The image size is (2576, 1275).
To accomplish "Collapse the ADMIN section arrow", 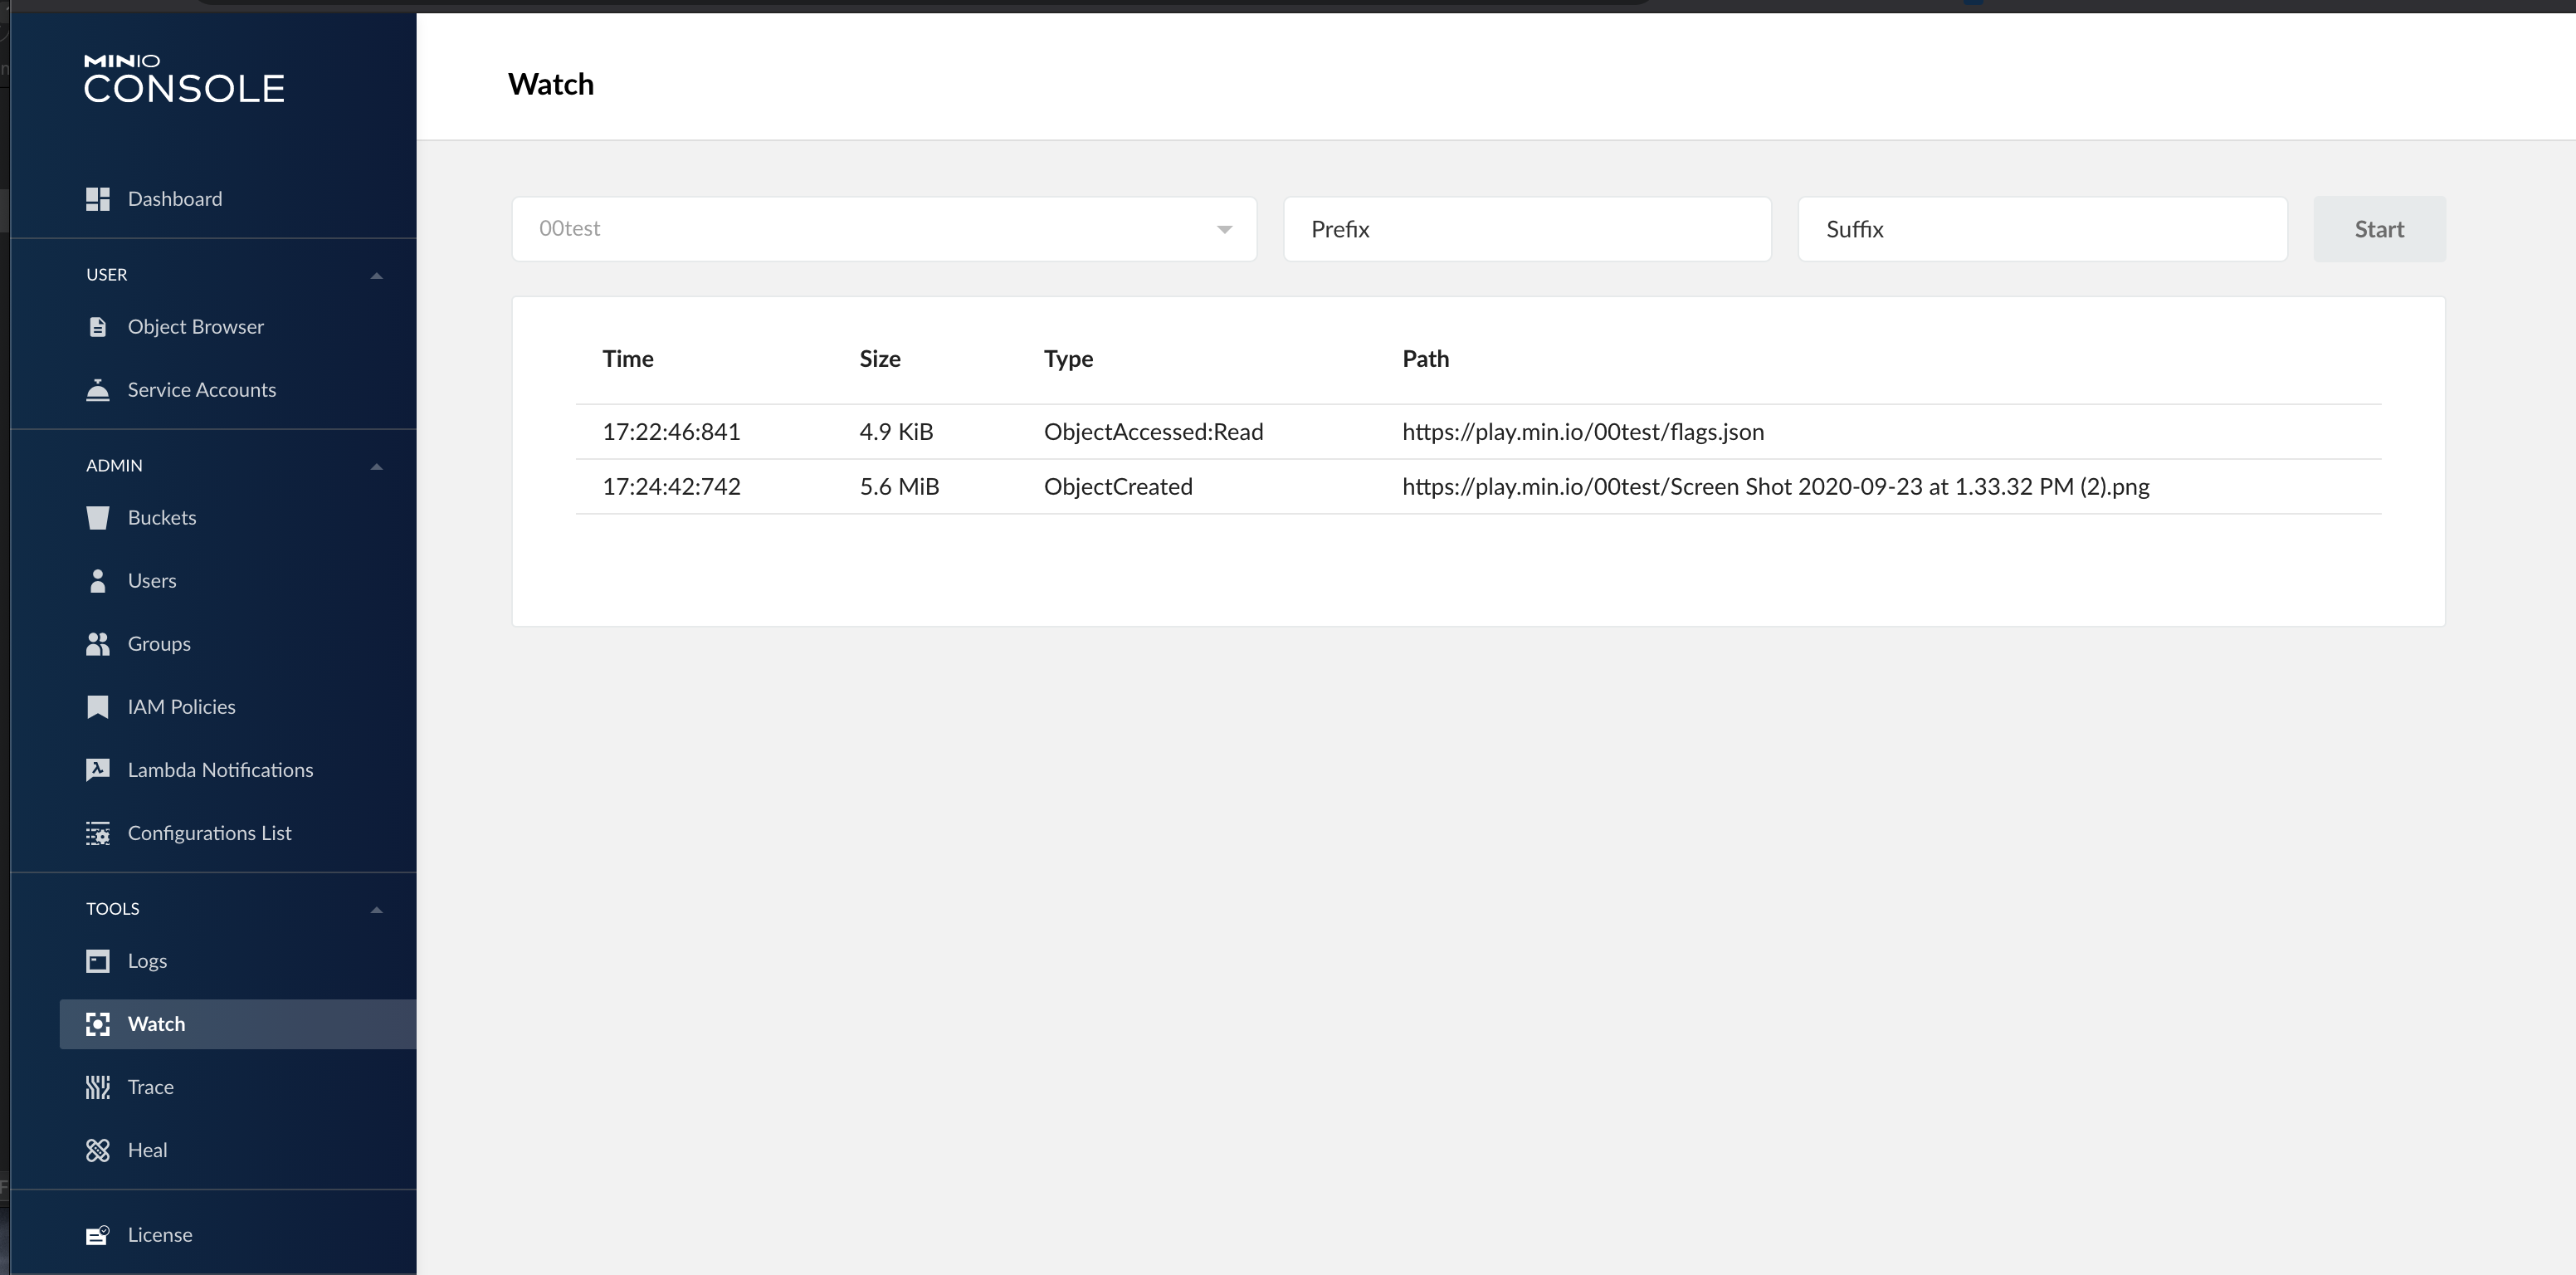I will [x=377, y=466].
